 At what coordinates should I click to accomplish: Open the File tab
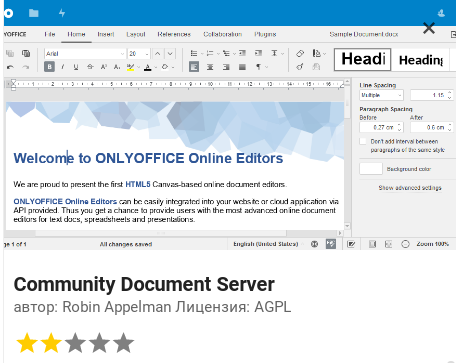[50, 34]
